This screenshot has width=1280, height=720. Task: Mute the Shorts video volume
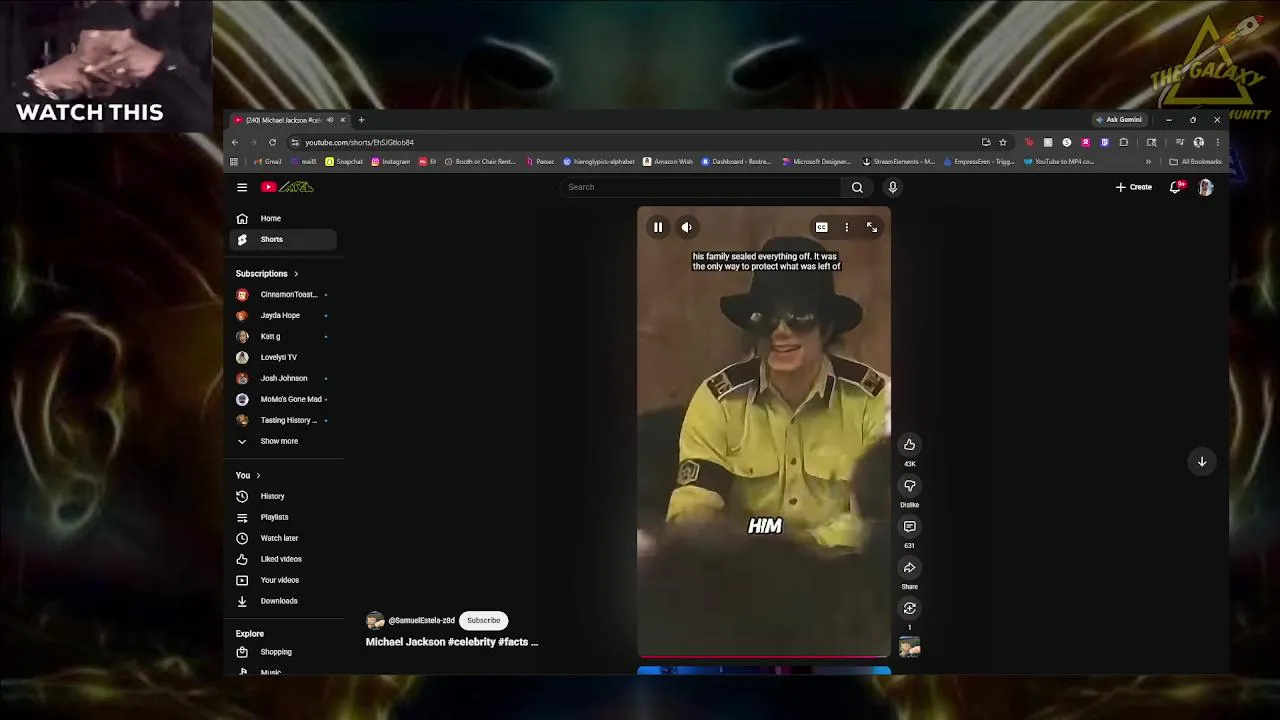[686, 228]
